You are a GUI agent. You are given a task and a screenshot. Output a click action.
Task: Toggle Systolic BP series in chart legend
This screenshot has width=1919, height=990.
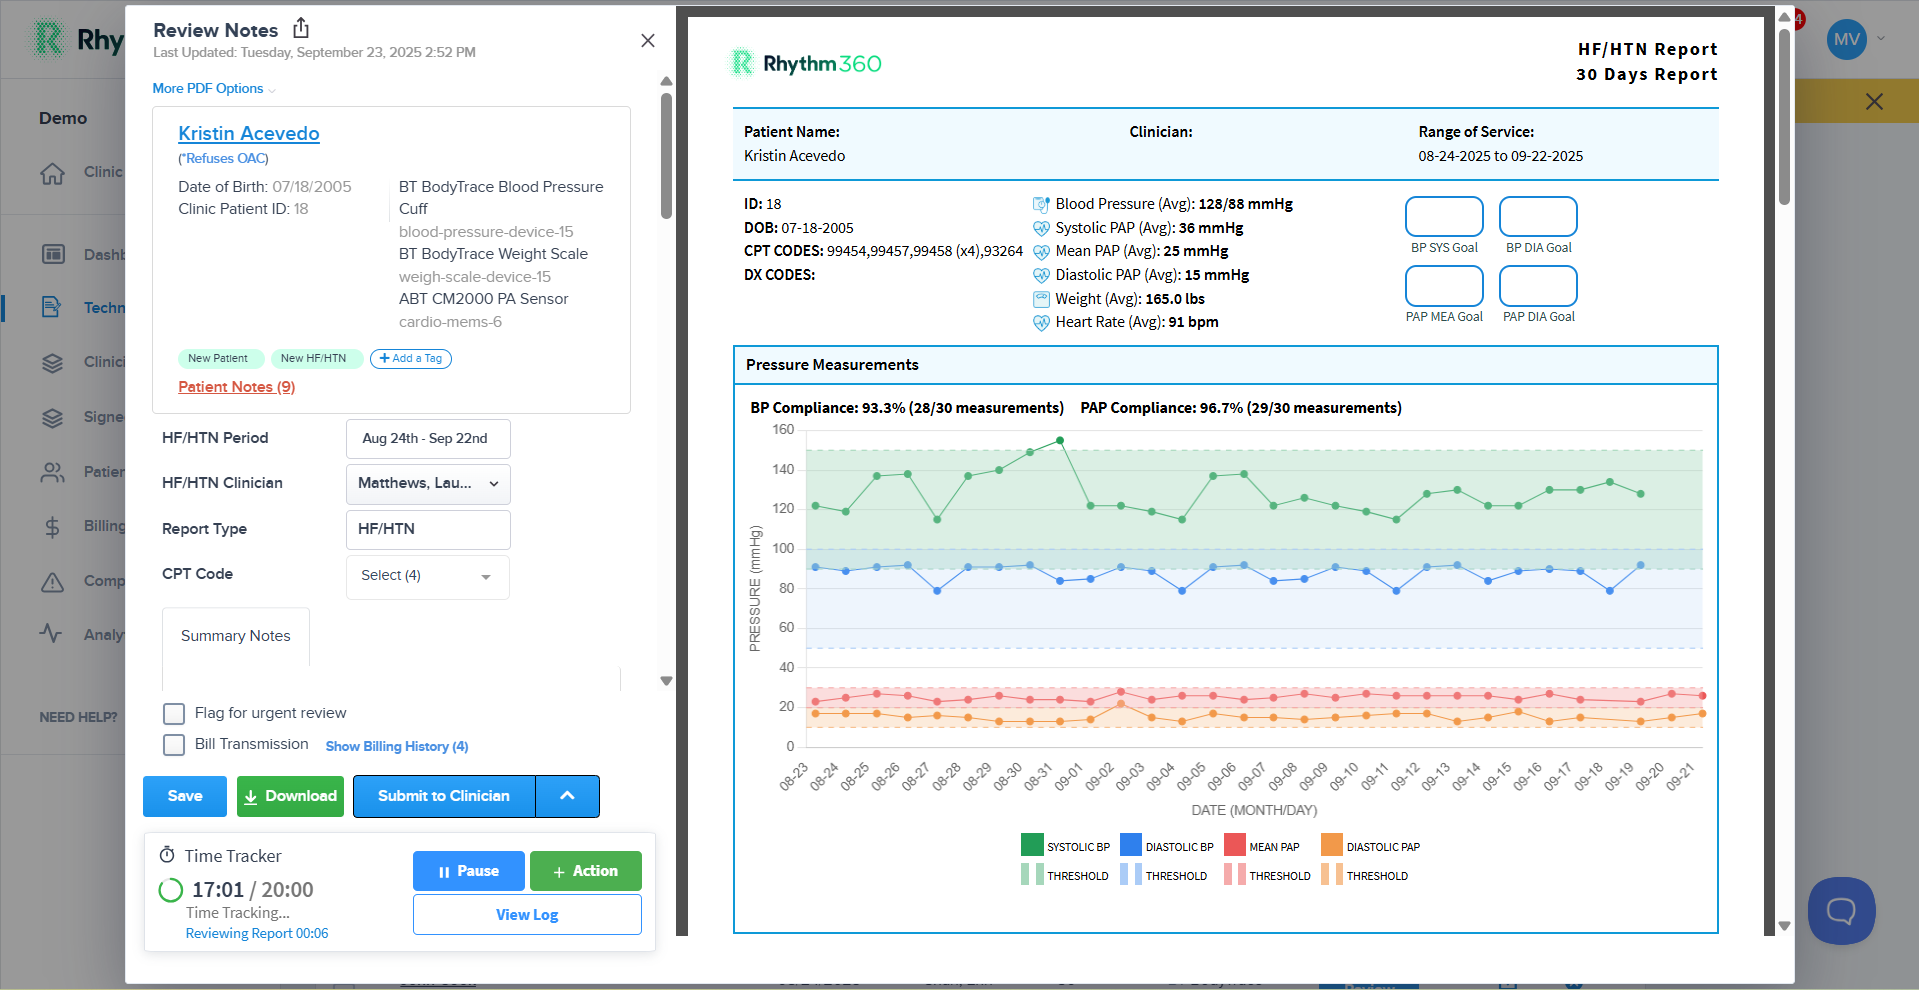pos(1065,846)
